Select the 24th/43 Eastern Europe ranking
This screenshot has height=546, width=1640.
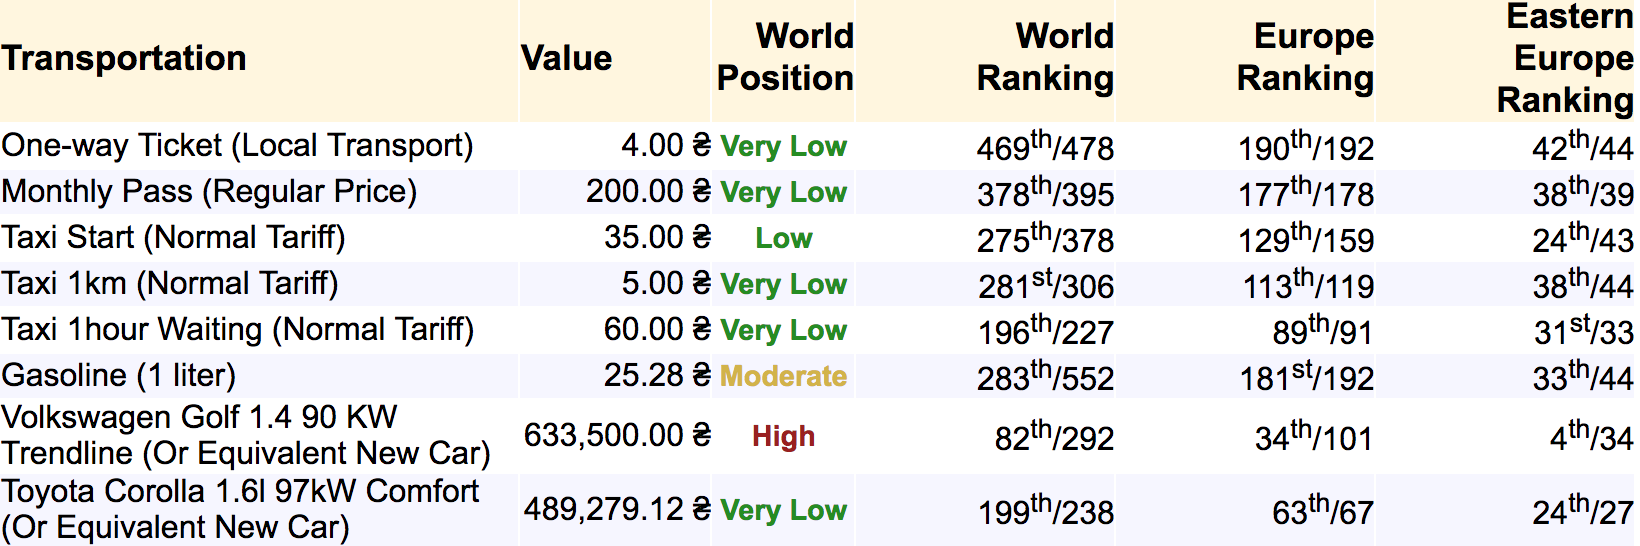pyautogui.click(x=1583, y=239)
